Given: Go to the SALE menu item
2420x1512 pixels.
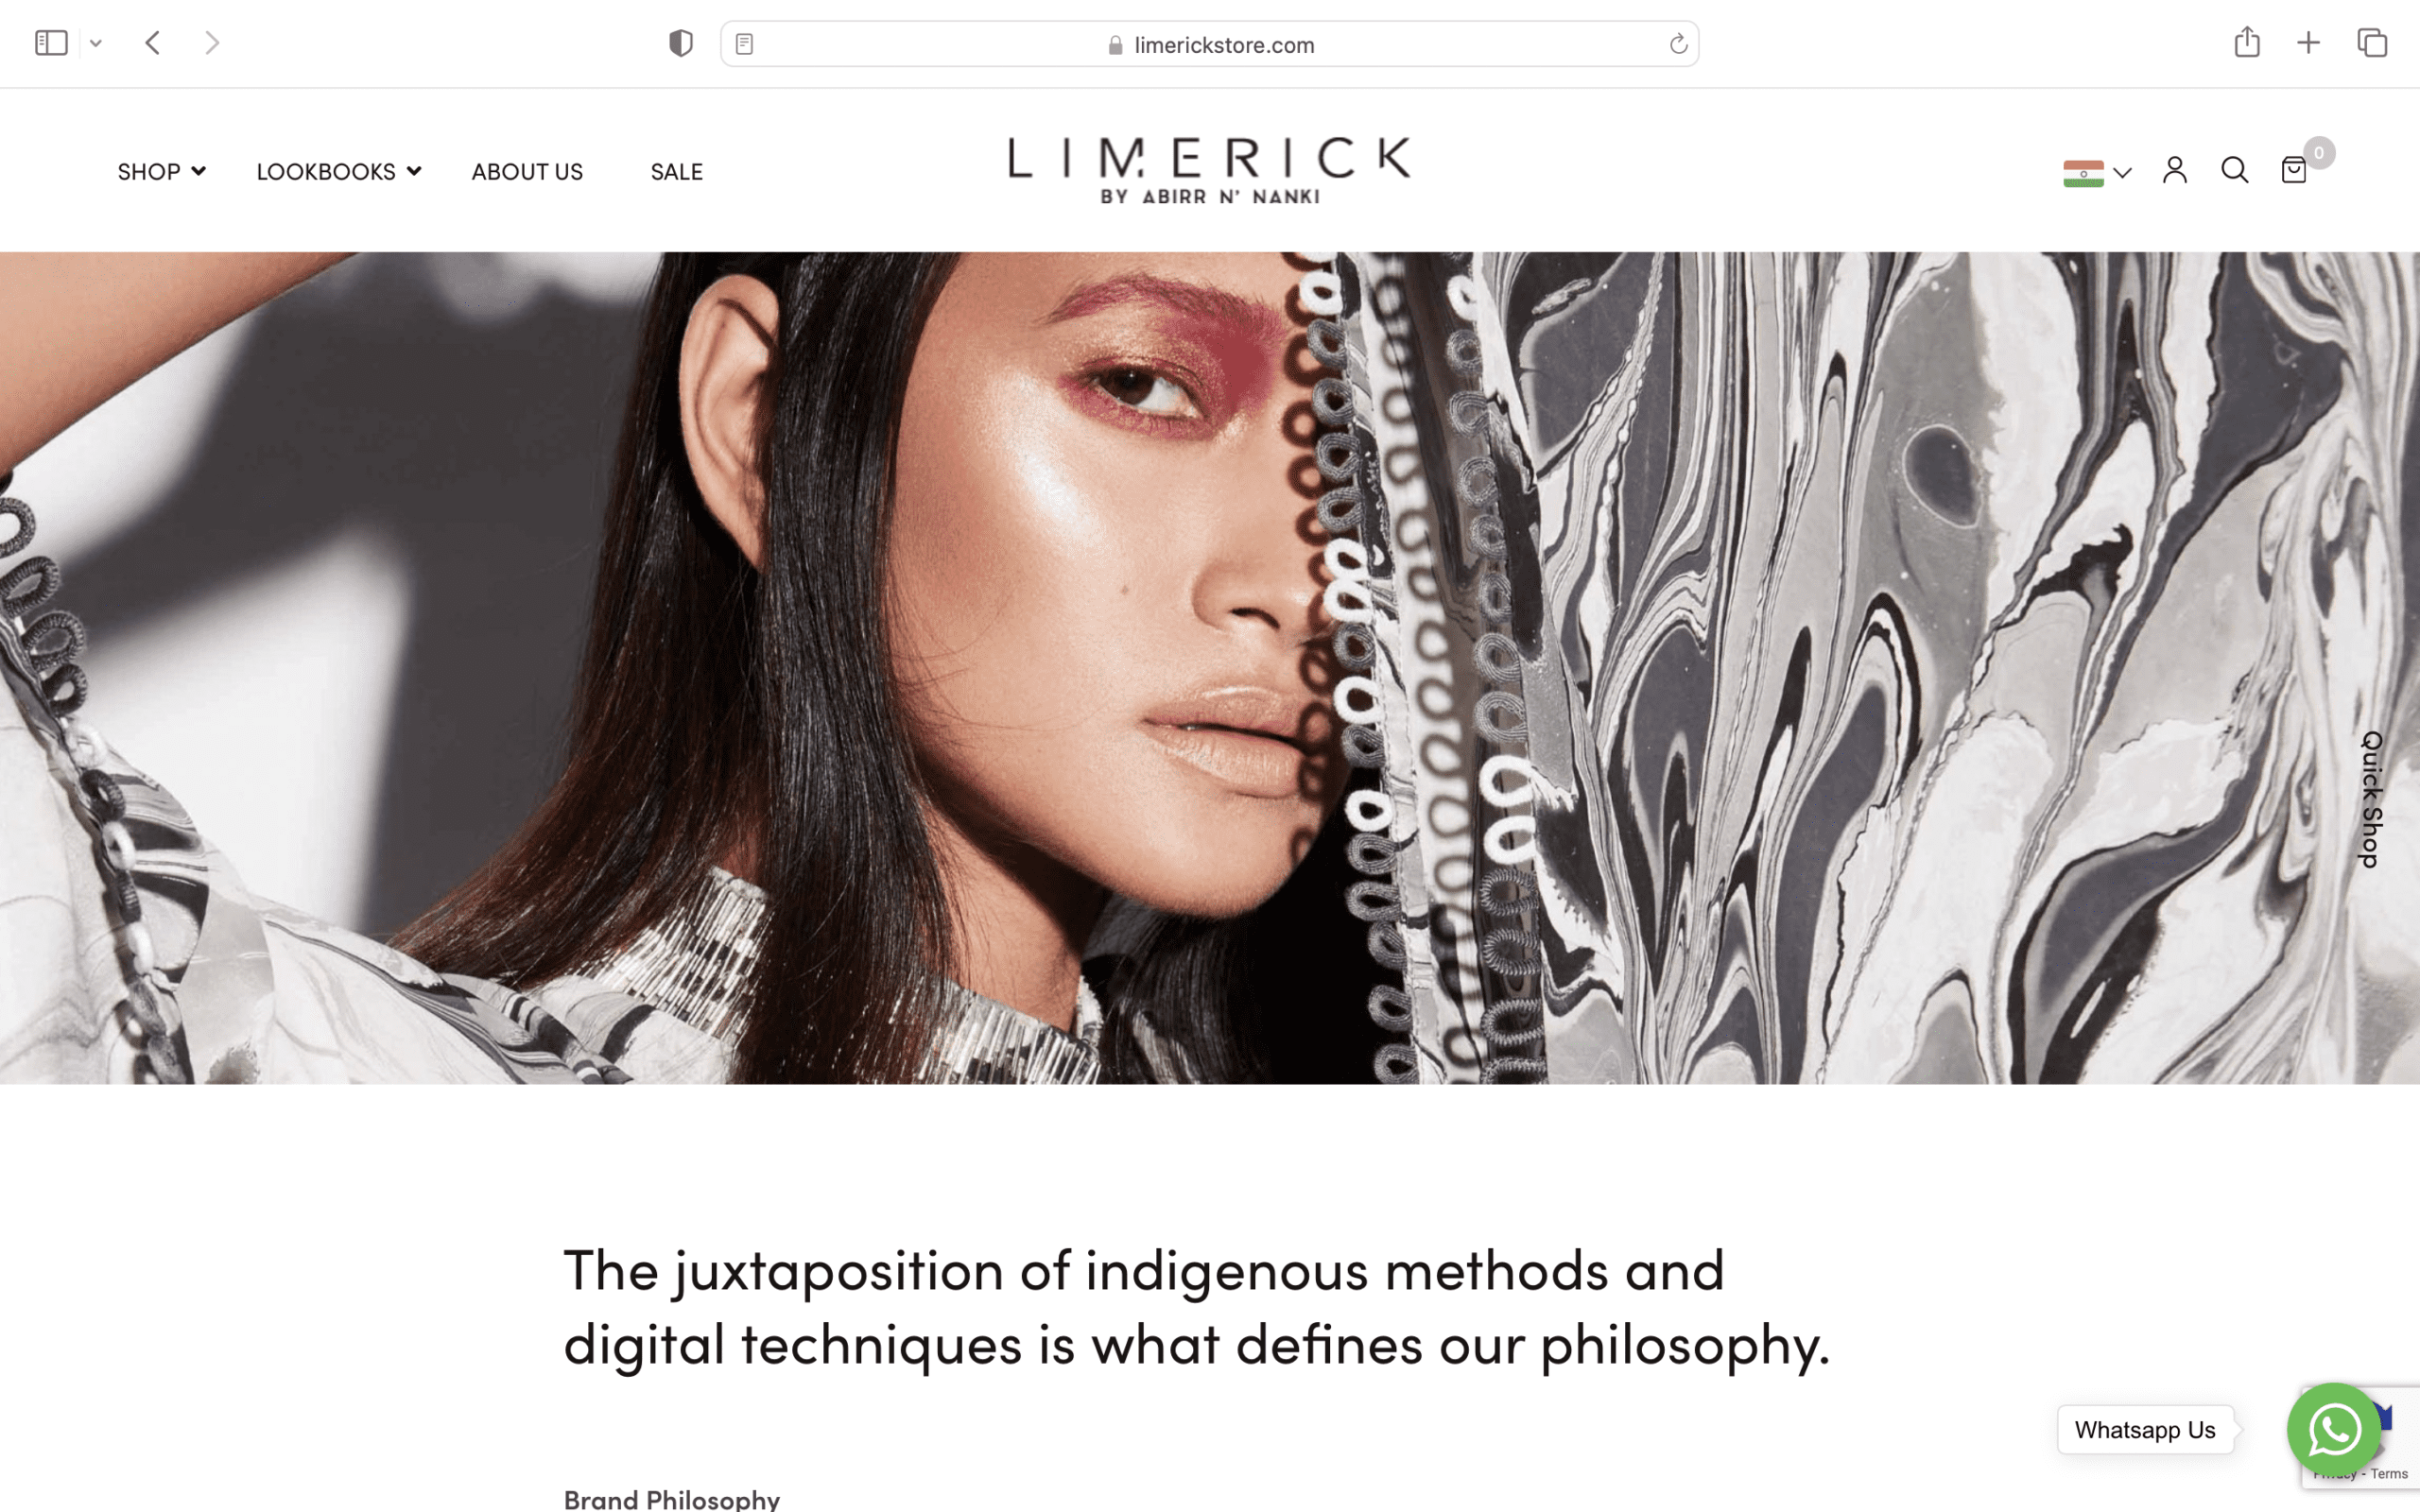Looking at the screenshot, I should pyautogui.click(x=677, y=172).
